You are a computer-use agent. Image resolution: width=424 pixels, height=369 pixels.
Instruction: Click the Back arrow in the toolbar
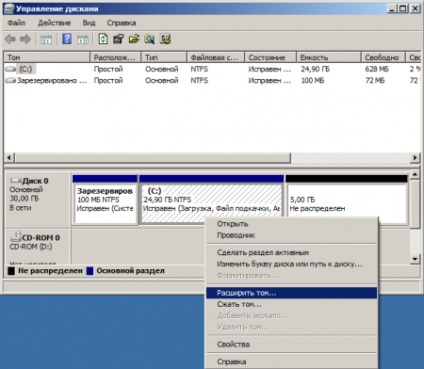[10, 39]
